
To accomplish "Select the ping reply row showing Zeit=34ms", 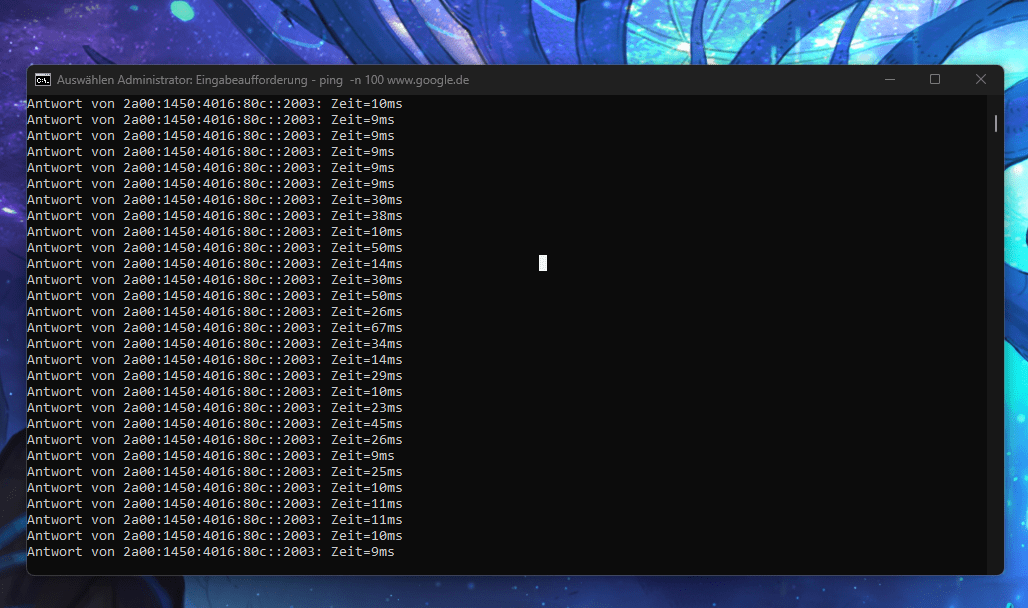I will (214, 344).
